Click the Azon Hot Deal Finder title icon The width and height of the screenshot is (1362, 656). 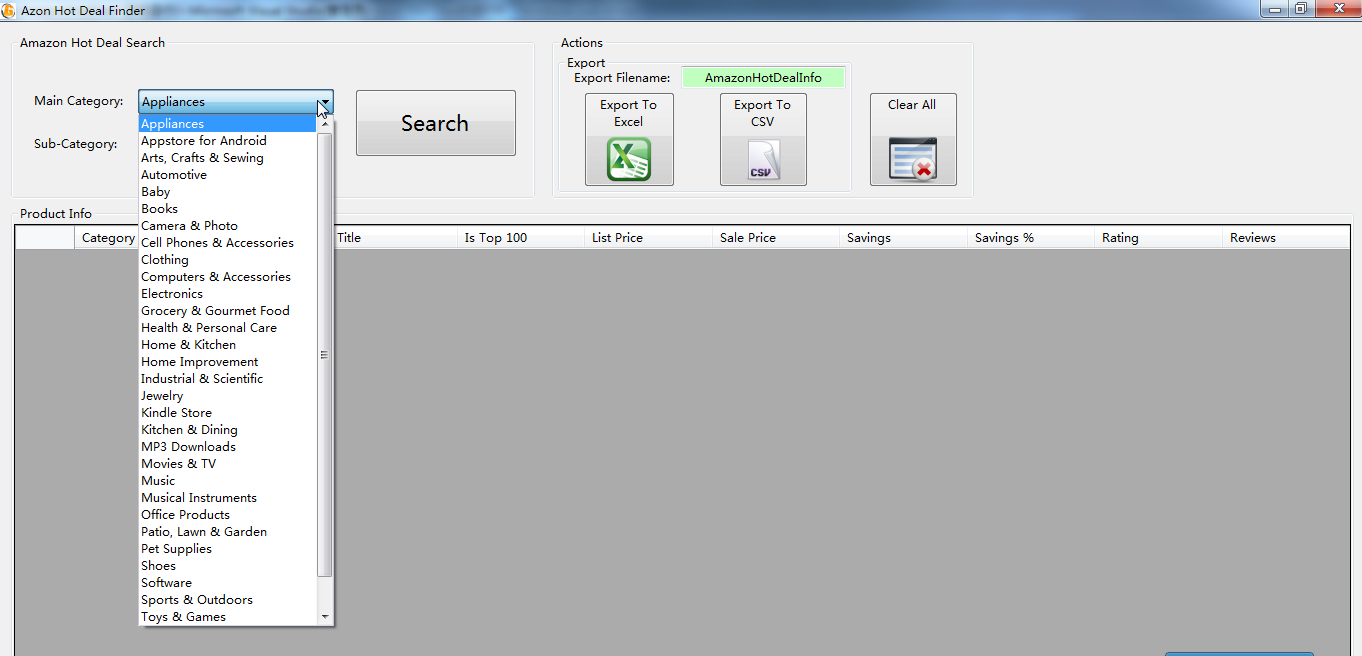click(9, 10)
